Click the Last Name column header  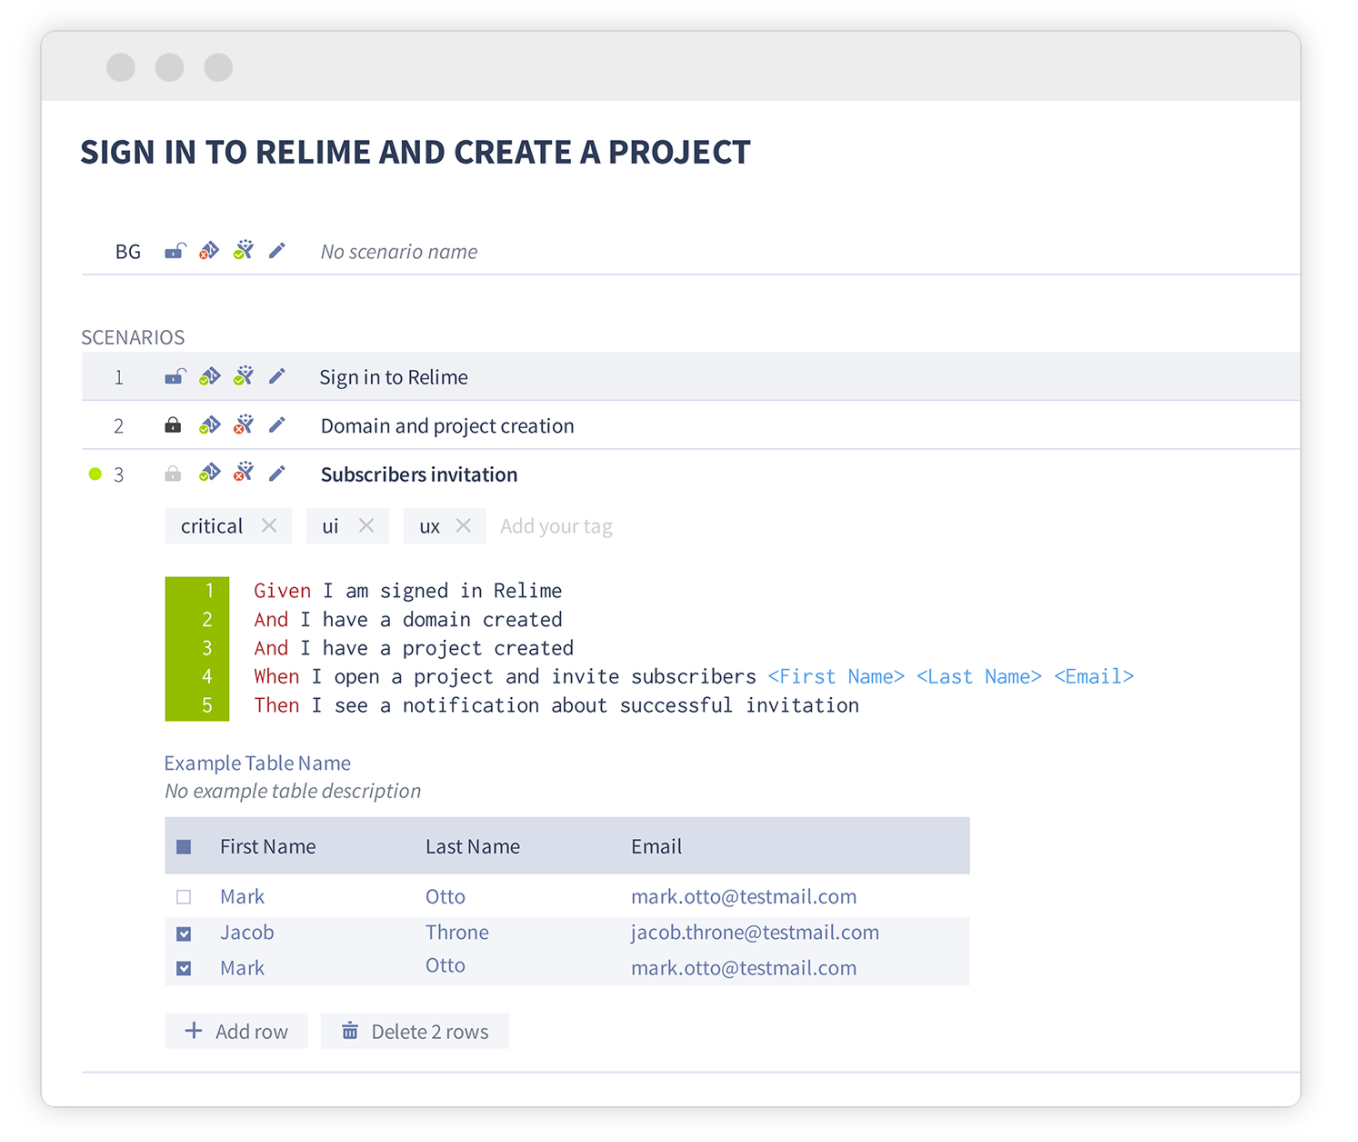[472, 846]
